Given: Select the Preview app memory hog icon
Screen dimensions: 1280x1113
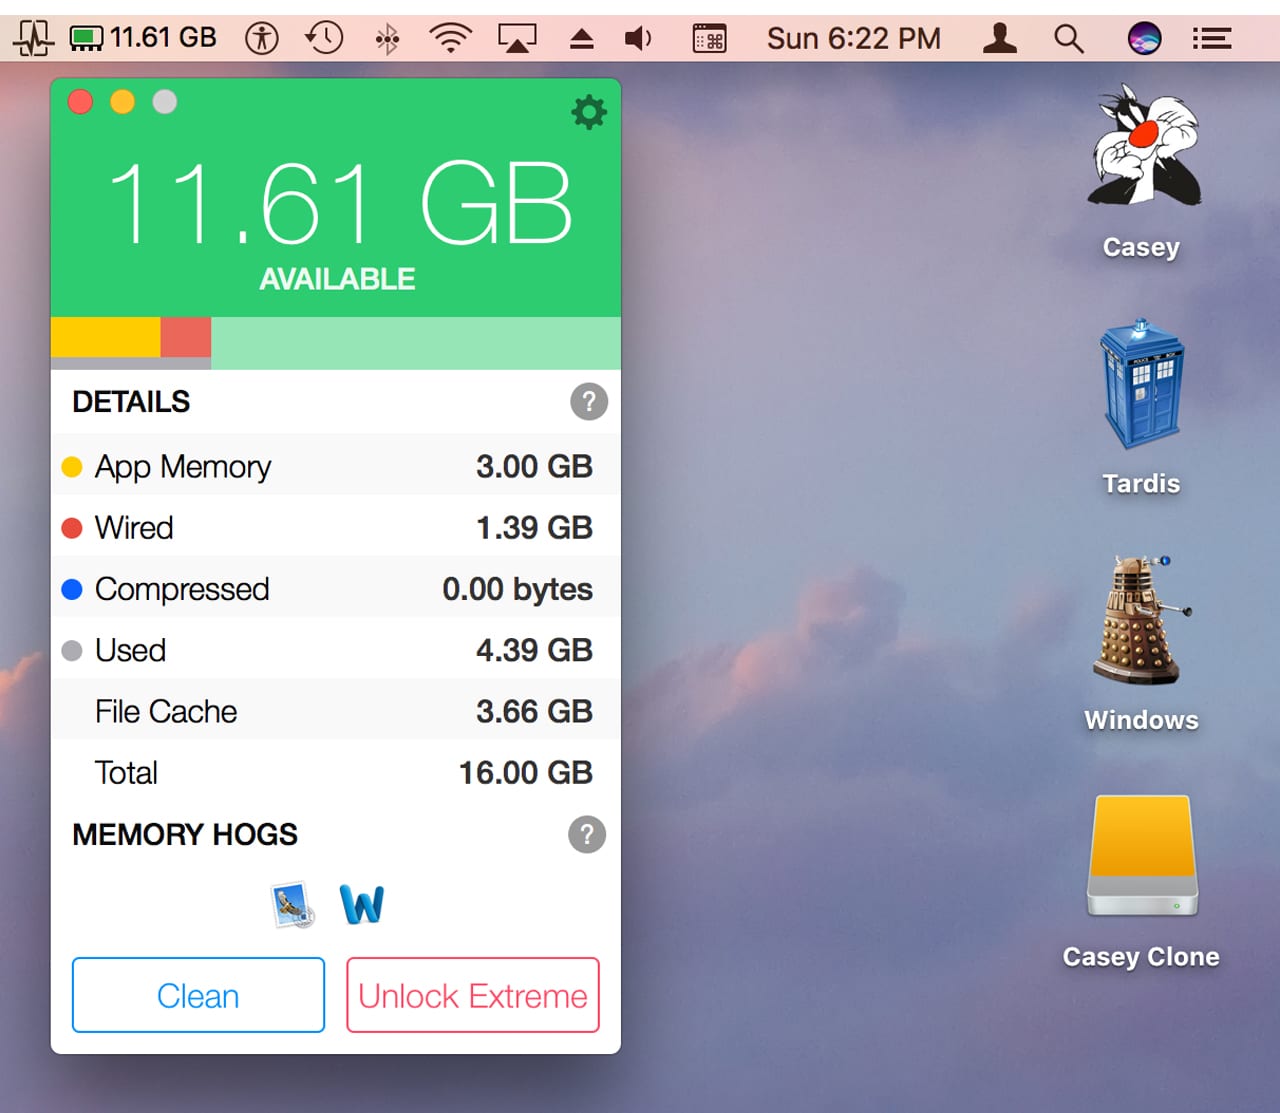Looking at the screenshot, I should click(293, 905).
